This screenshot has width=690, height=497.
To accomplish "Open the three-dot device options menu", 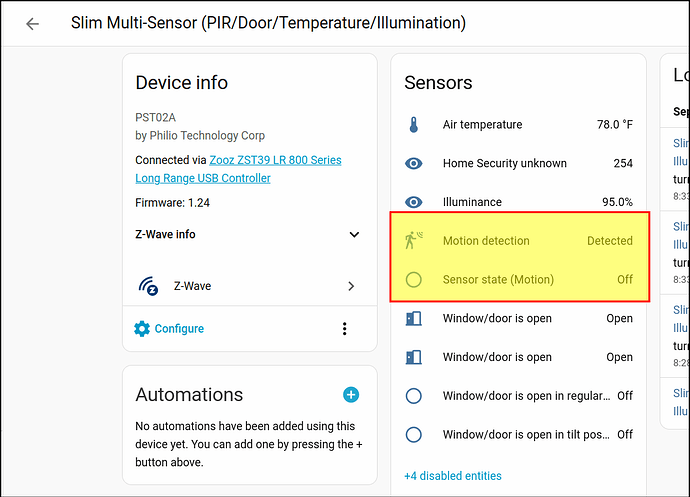I will click(344, 329).
